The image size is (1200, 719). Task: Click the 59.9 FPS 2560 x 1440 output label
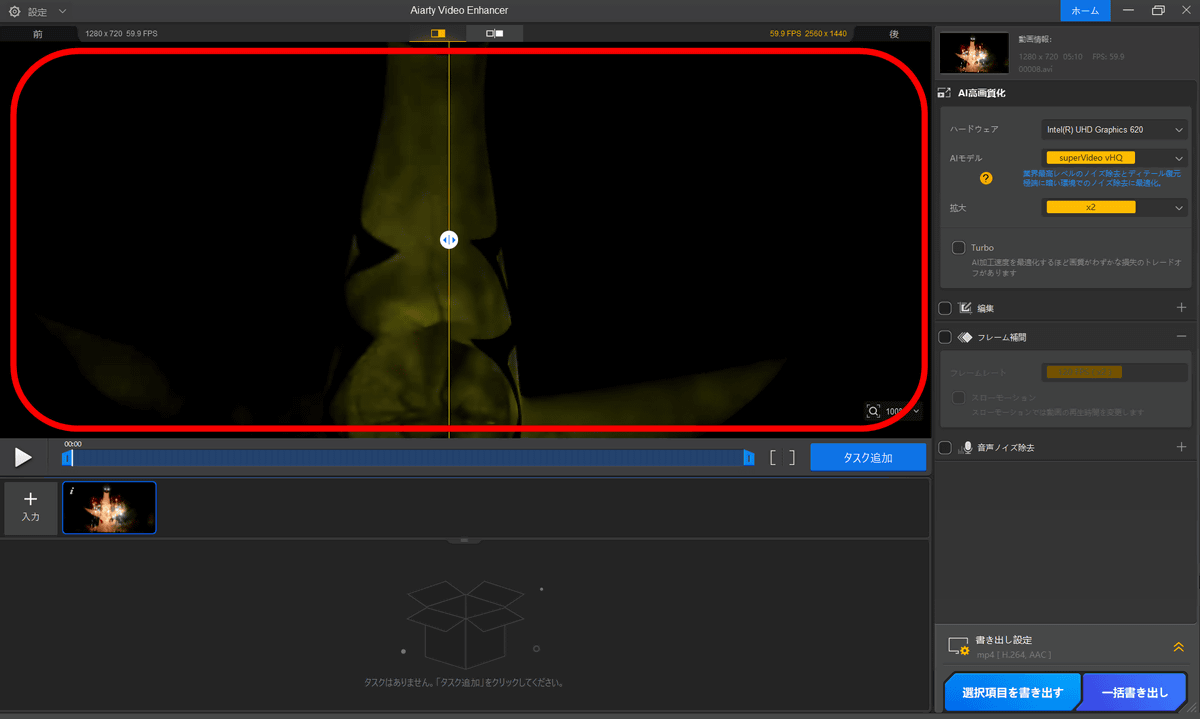point(808,33)
